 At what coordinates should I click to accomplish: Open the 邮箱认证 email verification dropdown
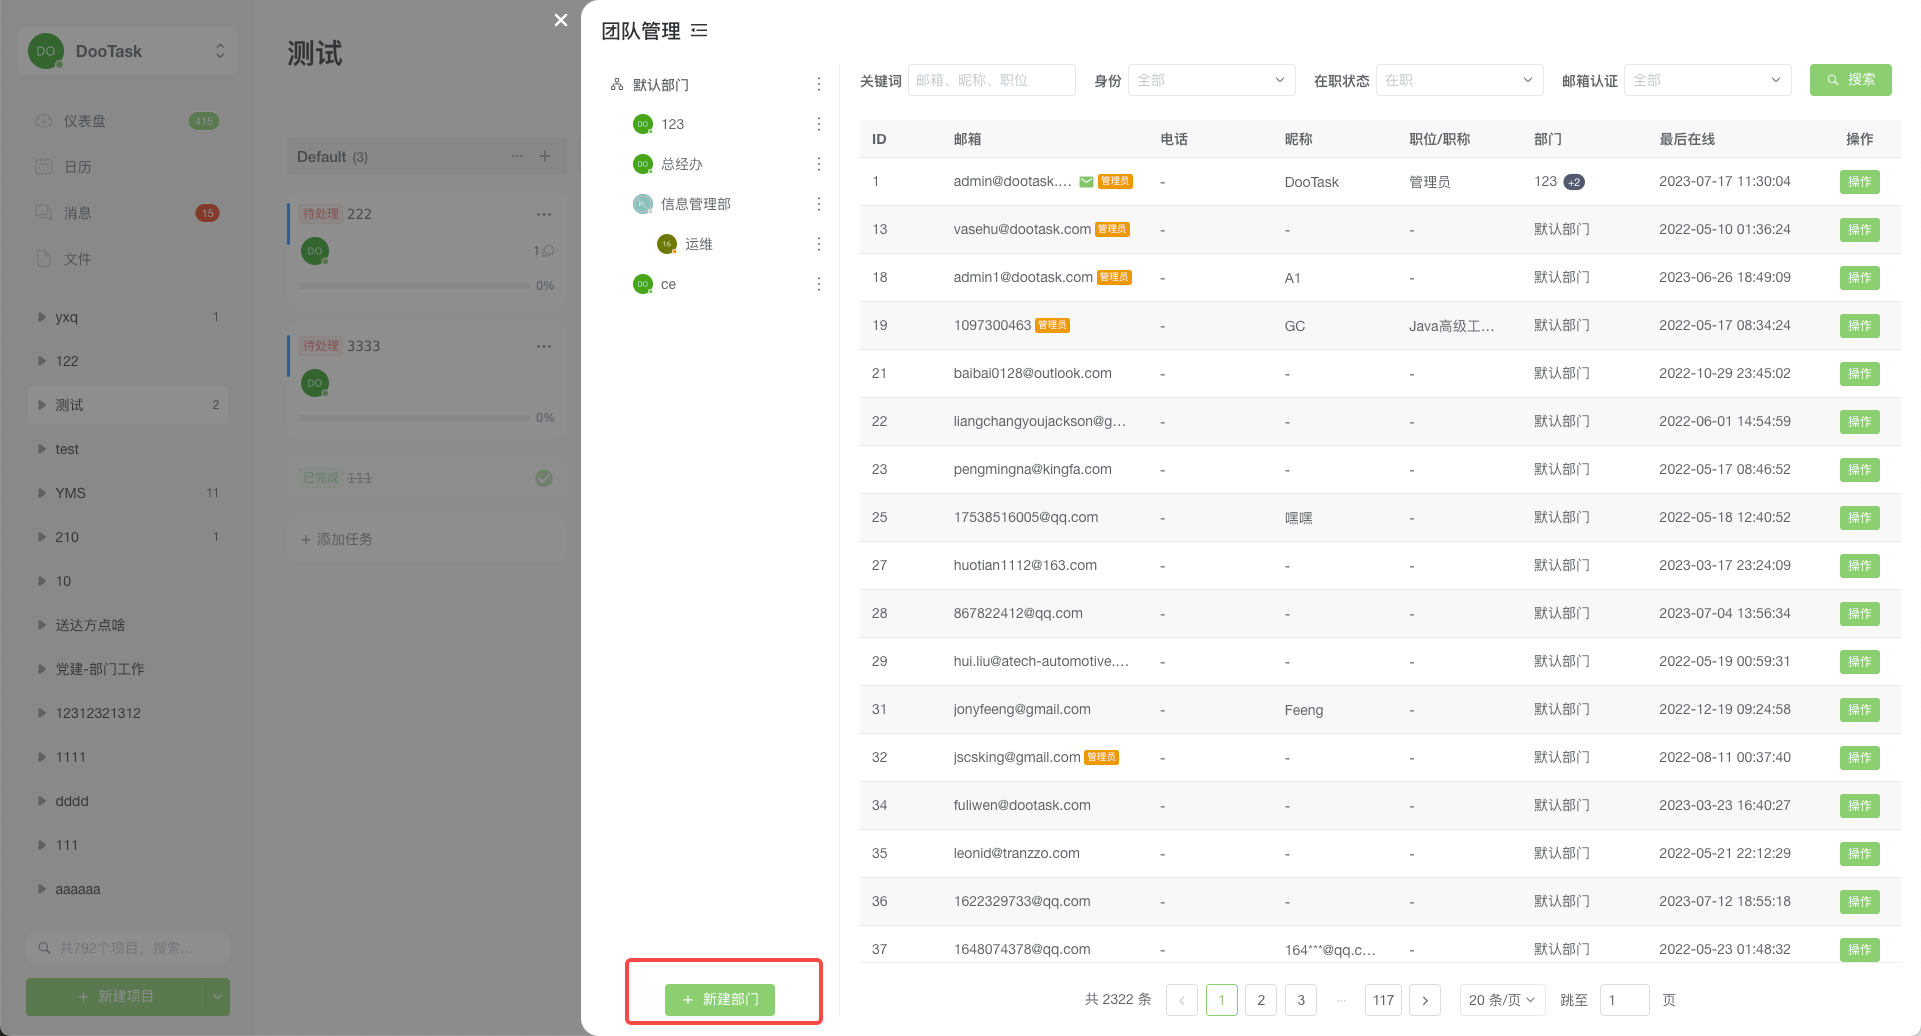pyautogui.click(x=1706, y=80)
